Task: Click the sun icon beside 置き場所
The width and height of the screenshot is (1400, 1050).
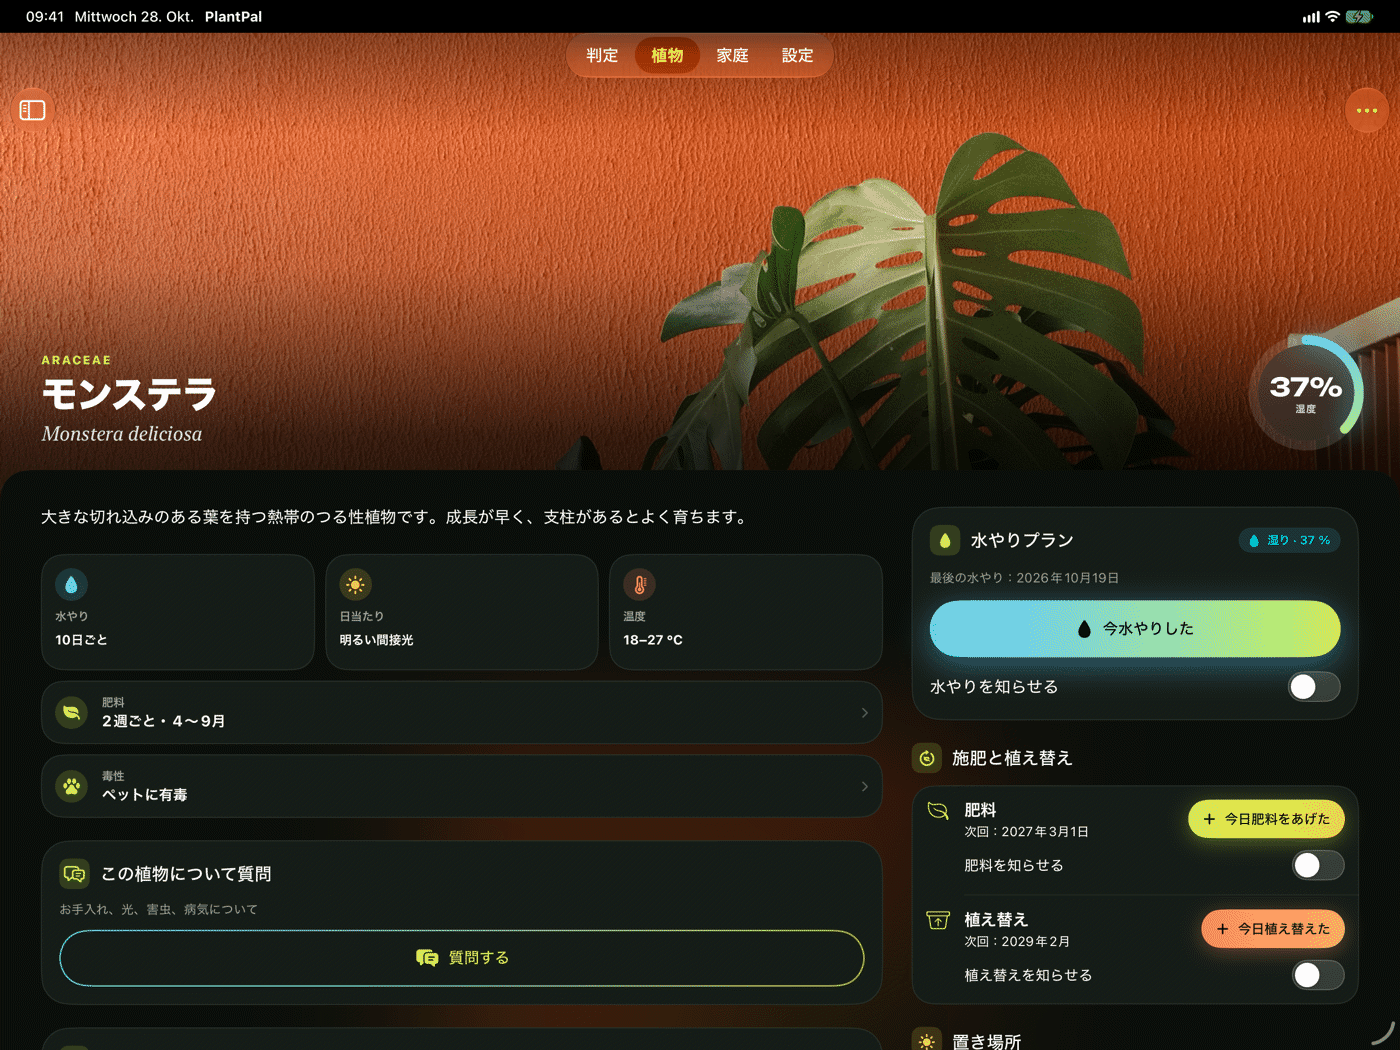Action: [927, 1041]
